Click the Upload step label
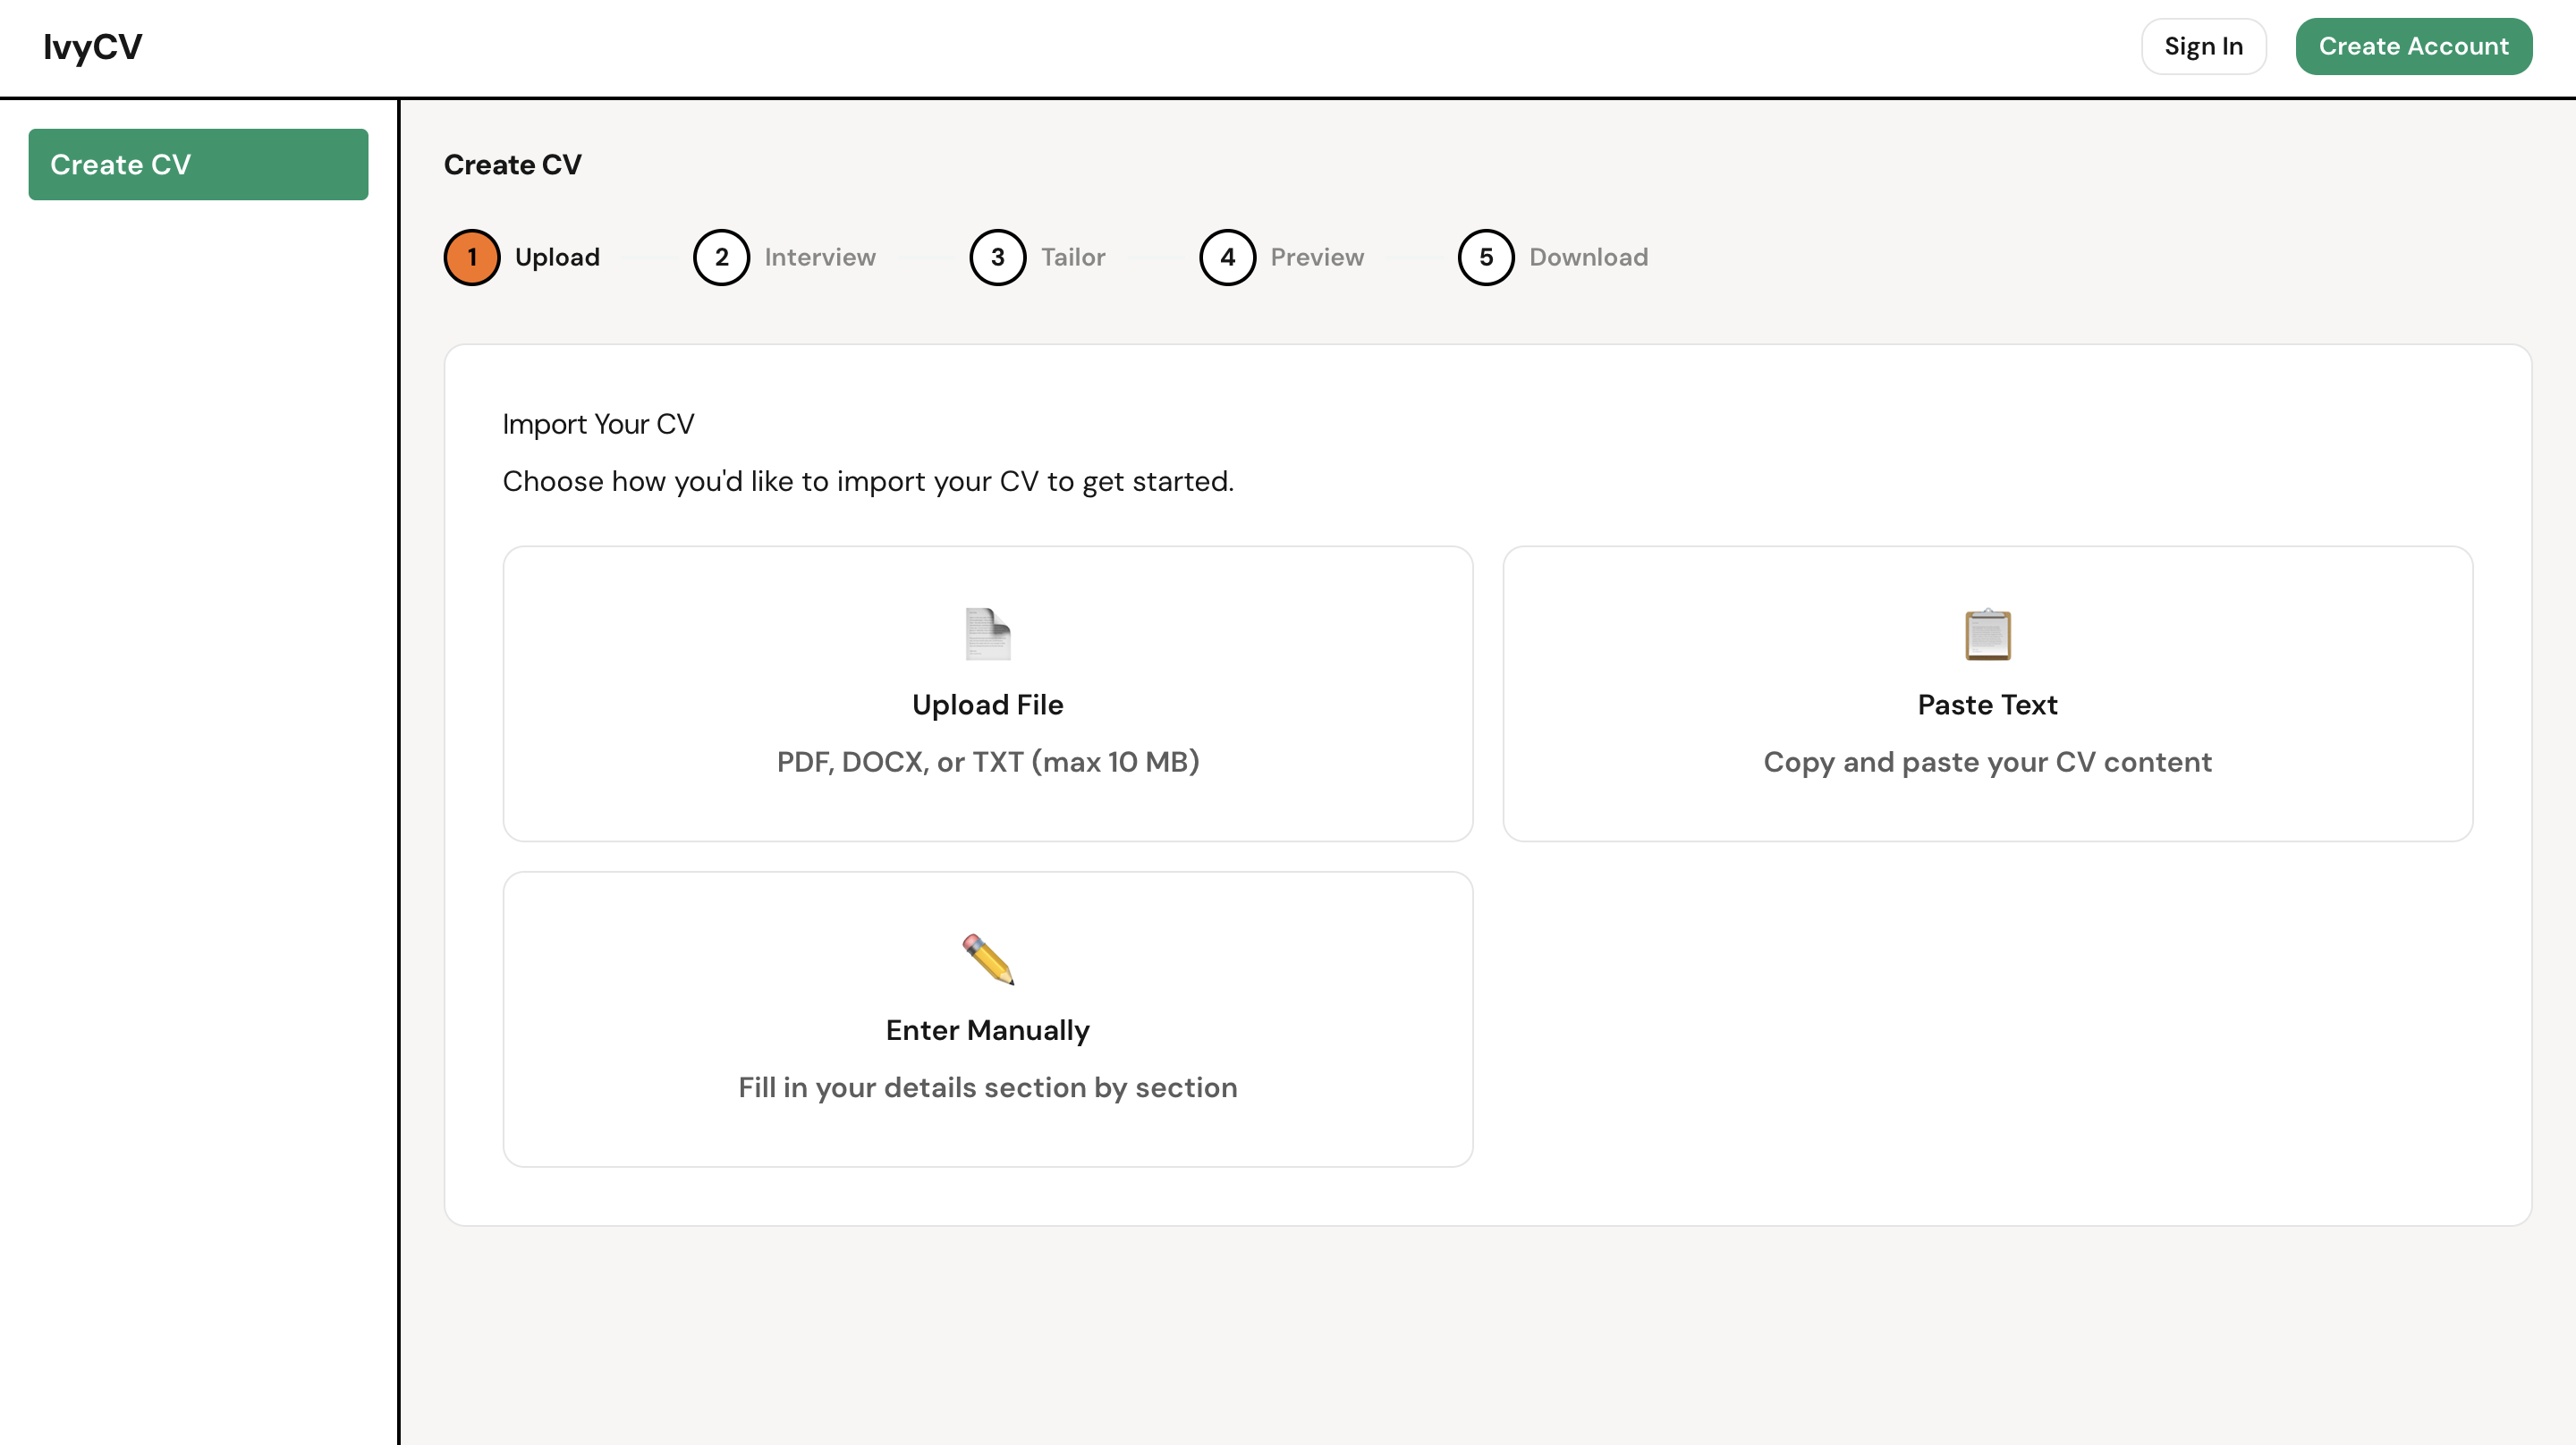This screenshot has width=2576, height=1445. pyautogui.click(x=557, y=257)
